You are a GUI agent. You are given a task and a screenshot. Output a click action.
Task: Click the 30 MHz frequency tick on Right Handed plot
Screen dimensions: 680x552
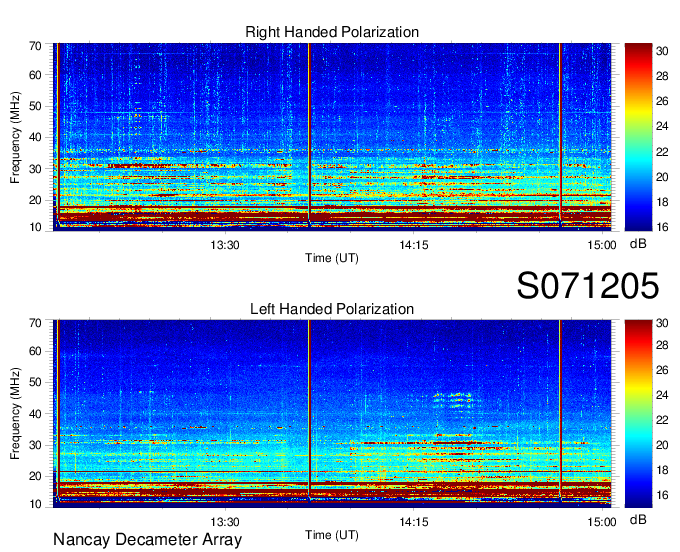tap(35, 169)
